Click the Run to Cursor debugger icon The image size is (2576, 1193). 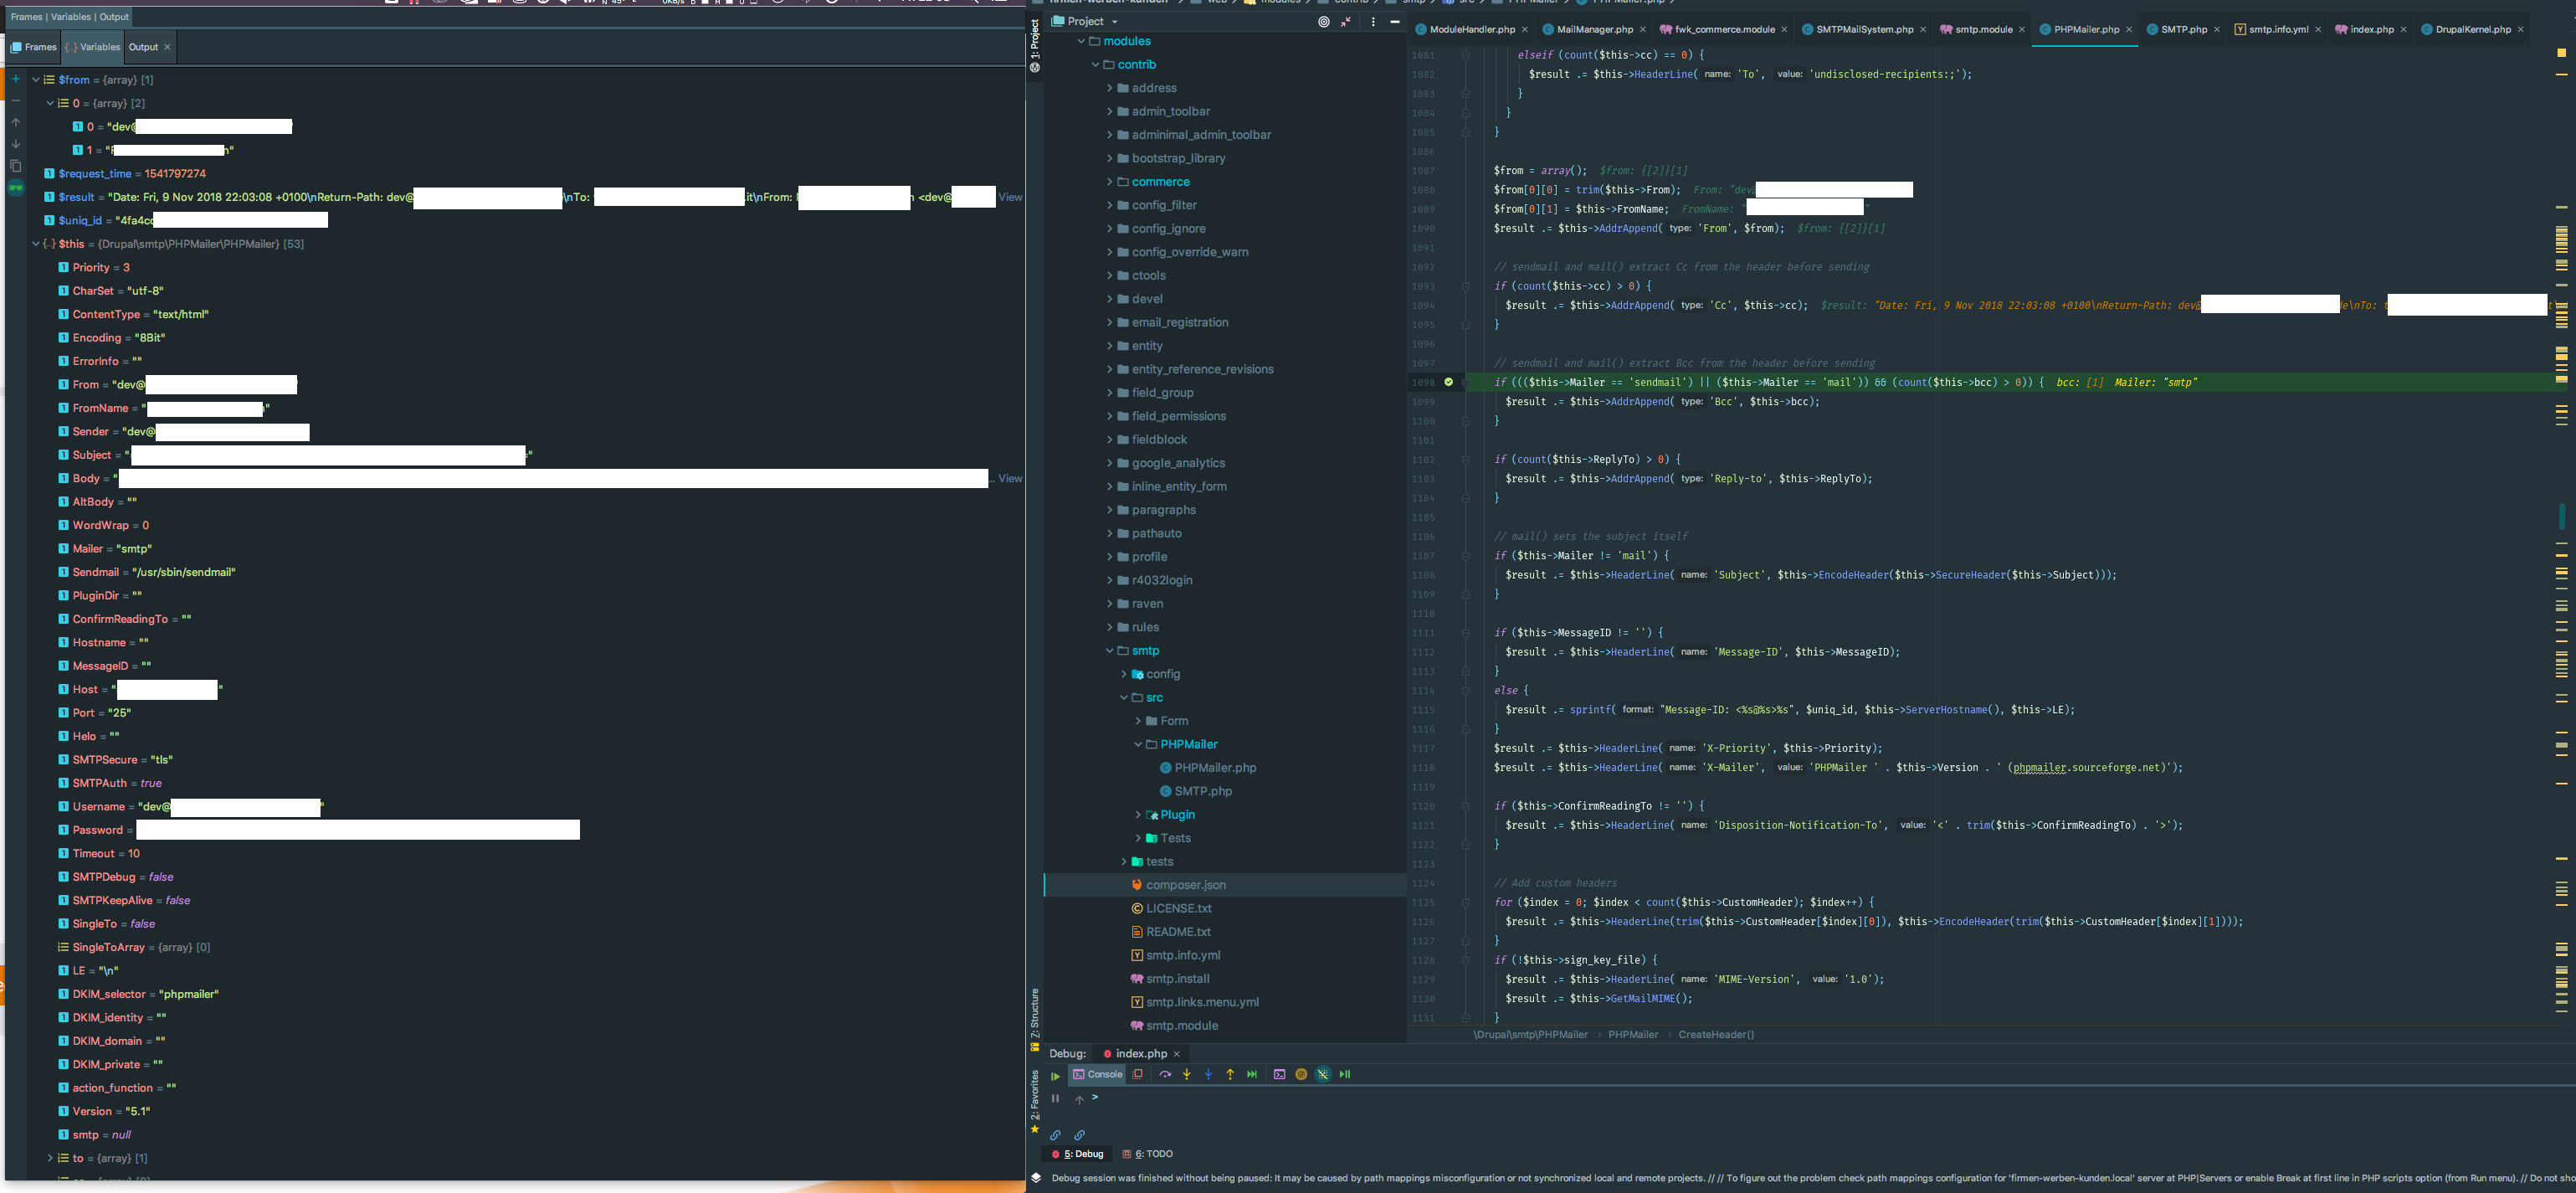click(x=1252, y=1074)
